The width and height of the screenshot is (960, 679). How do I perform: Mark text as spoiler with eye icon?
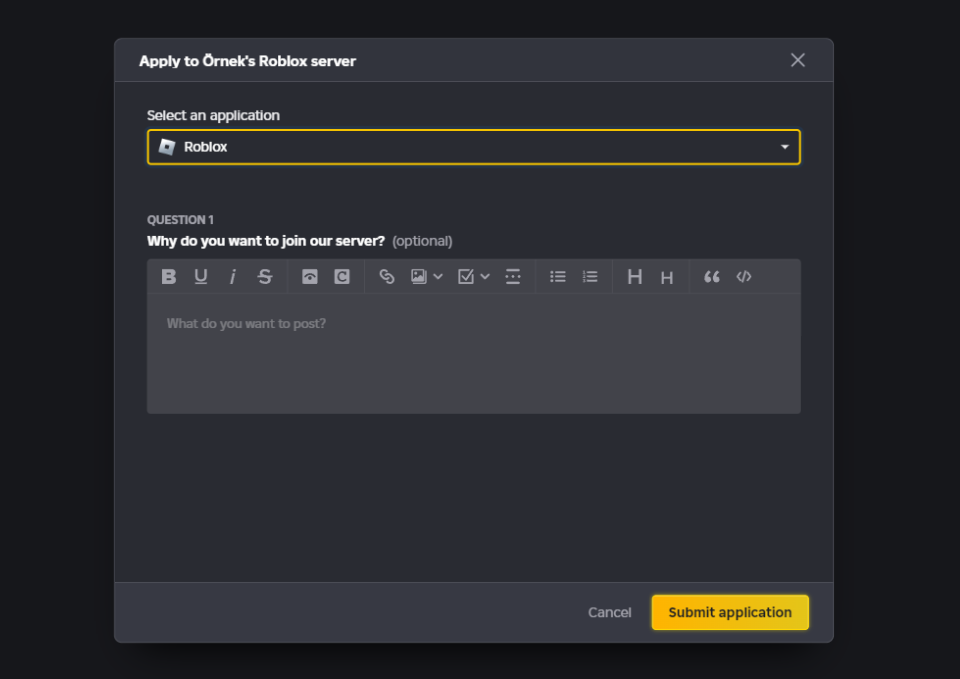pyautogui.click(x=310, y=277)
